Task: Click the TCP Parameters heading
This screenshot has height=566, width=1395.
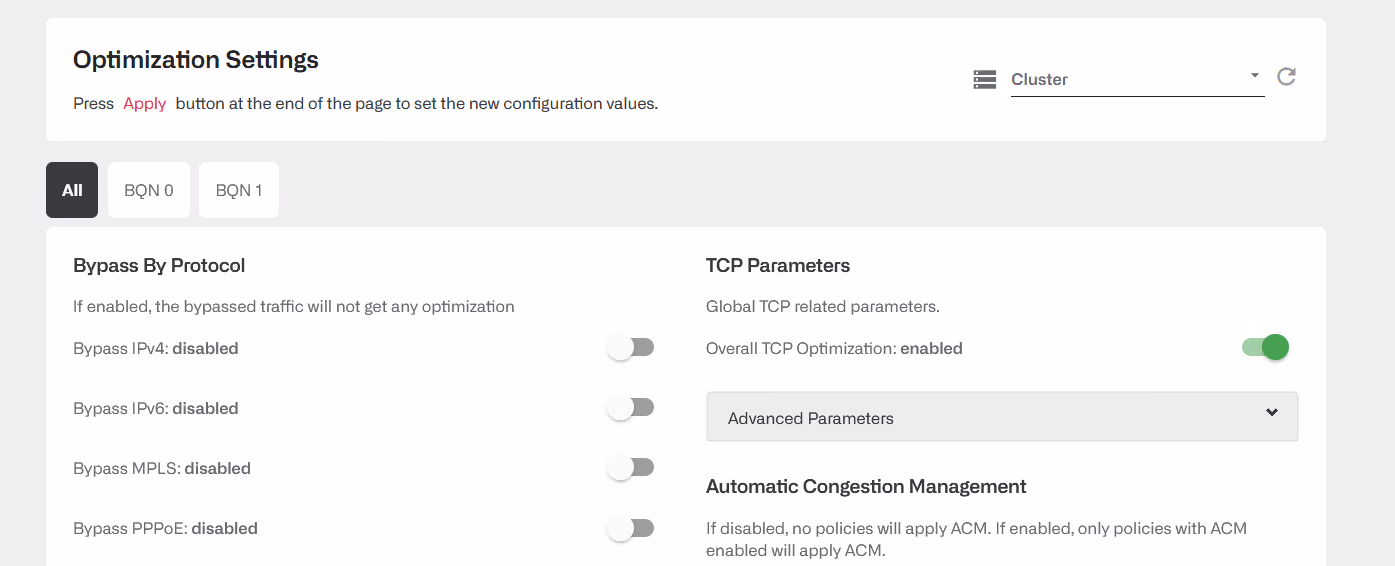Action: pos(778,266)
